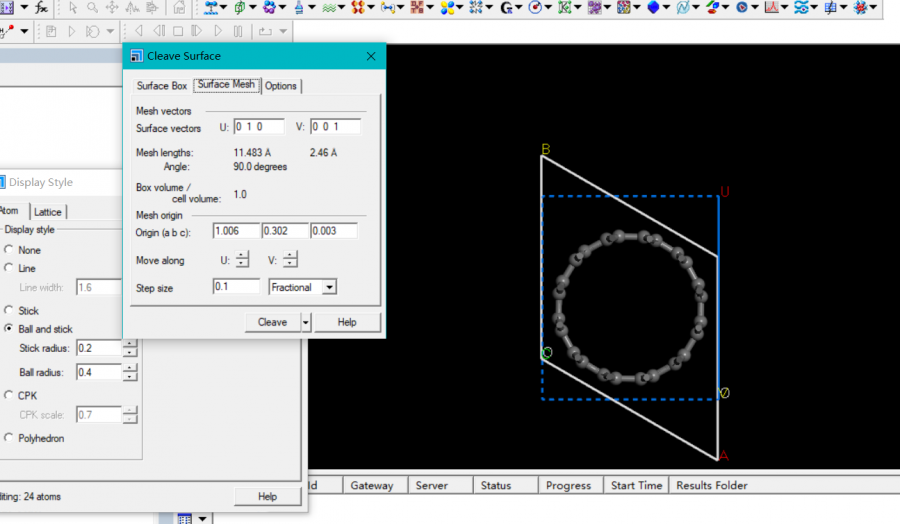Click the fx function icon in toolbar
The image size is (900, 524).
coord(41,7)
